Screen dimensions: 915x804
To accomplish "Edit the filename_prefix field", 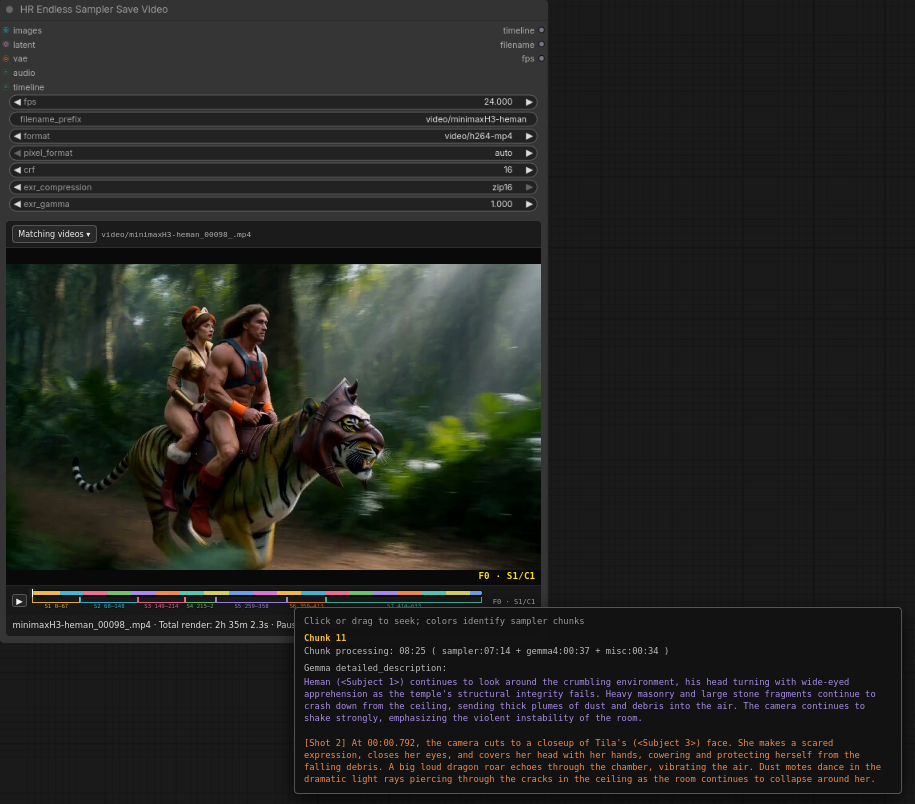I will click(x=273, y=119).
